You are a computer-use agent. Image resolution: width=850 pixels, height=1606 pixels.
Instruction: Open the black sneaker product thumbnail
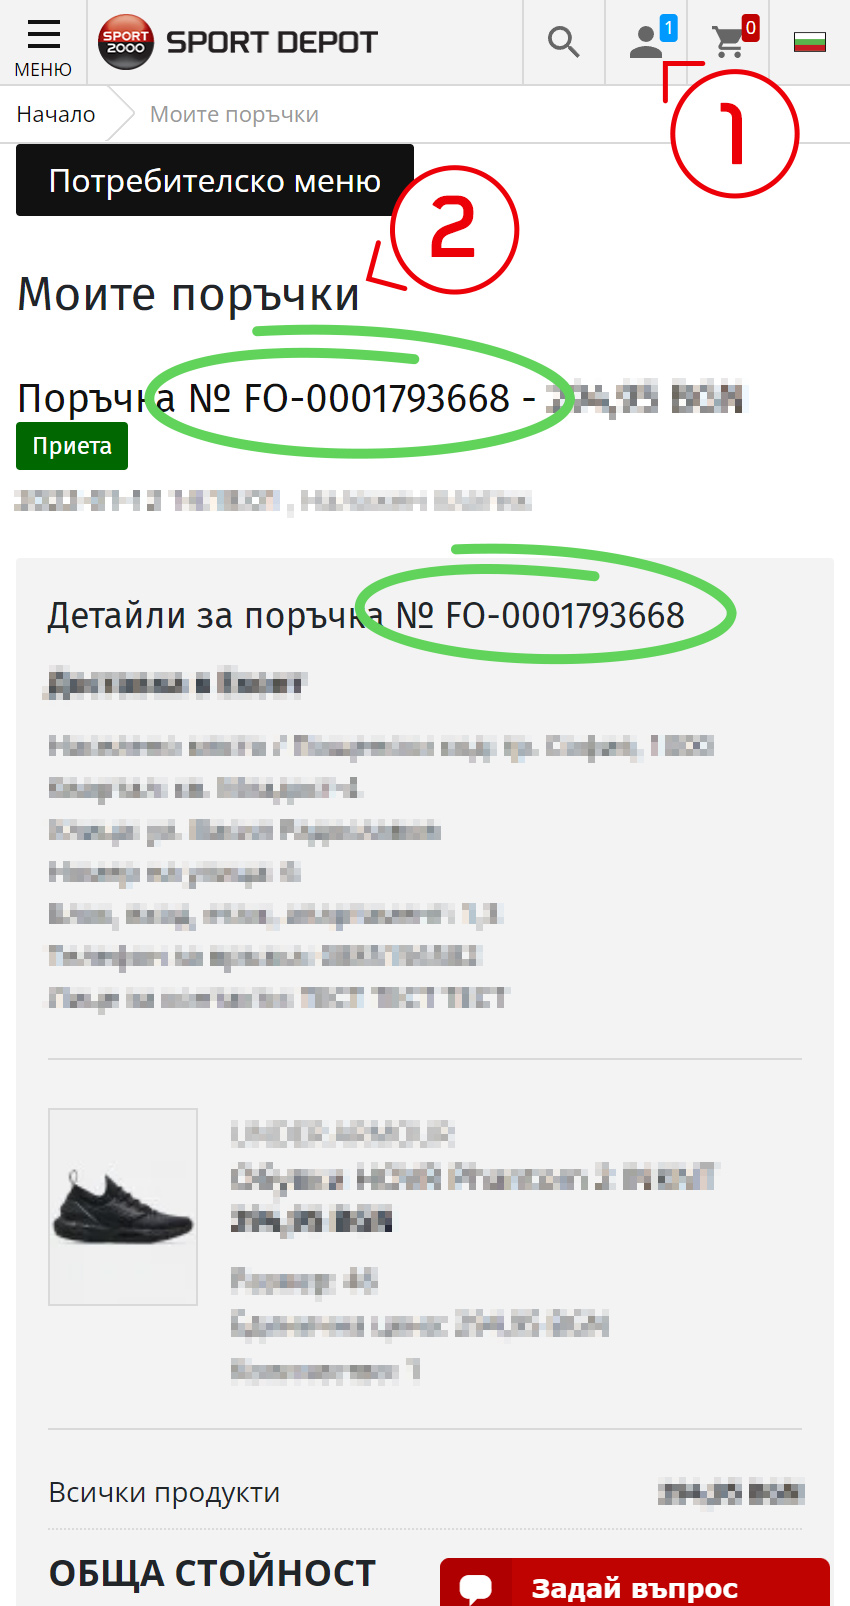coord(123,1206)
